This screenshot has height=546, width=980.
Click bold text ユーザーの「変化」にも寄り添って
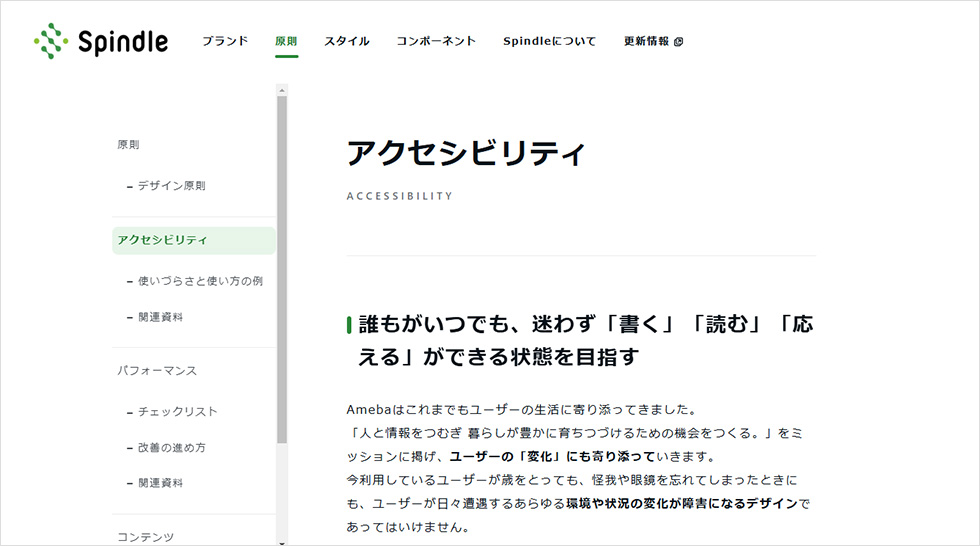coord(552,457)
